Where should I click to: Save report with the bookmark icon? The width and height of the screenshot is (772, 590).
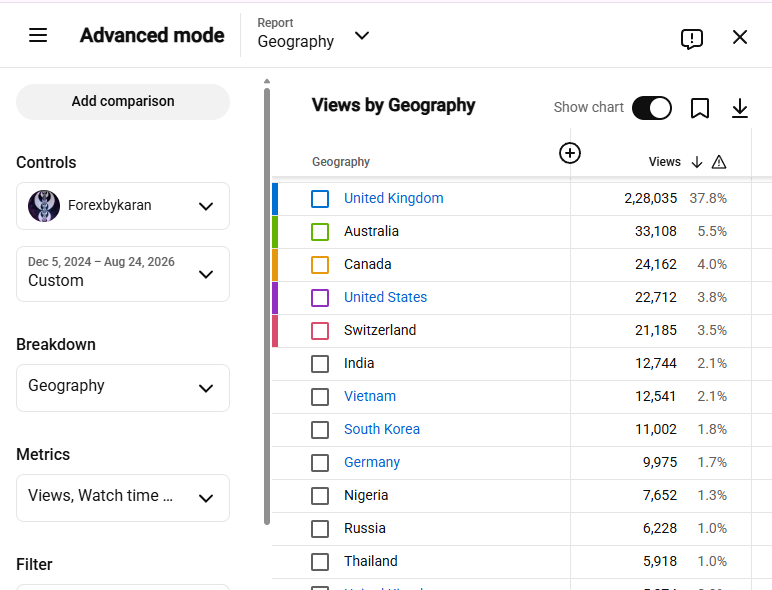700,108
